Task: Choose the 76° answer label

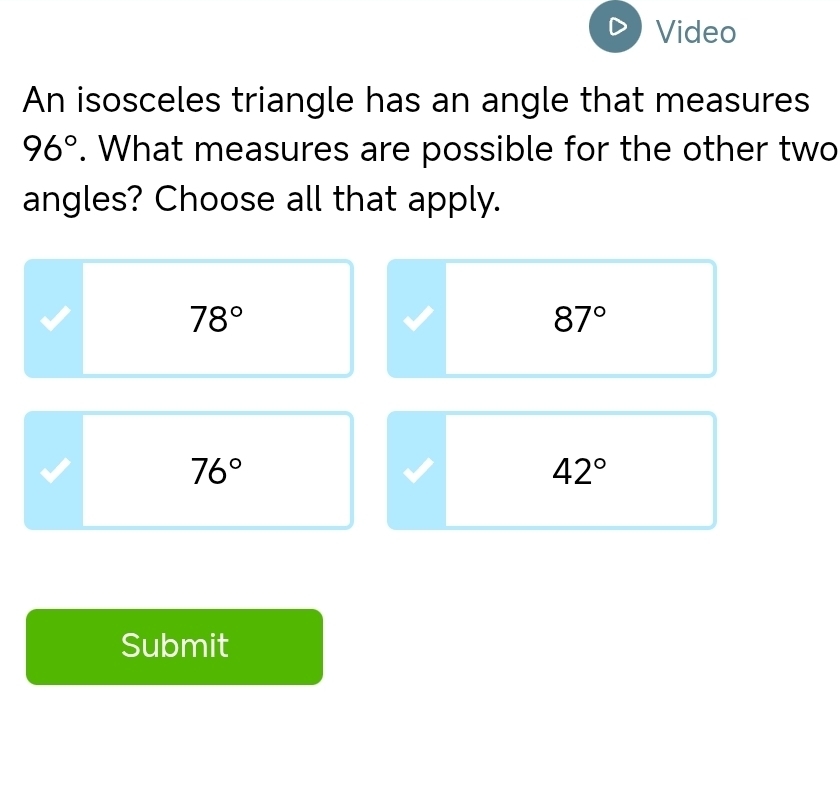Action: (x=217, y=471)
